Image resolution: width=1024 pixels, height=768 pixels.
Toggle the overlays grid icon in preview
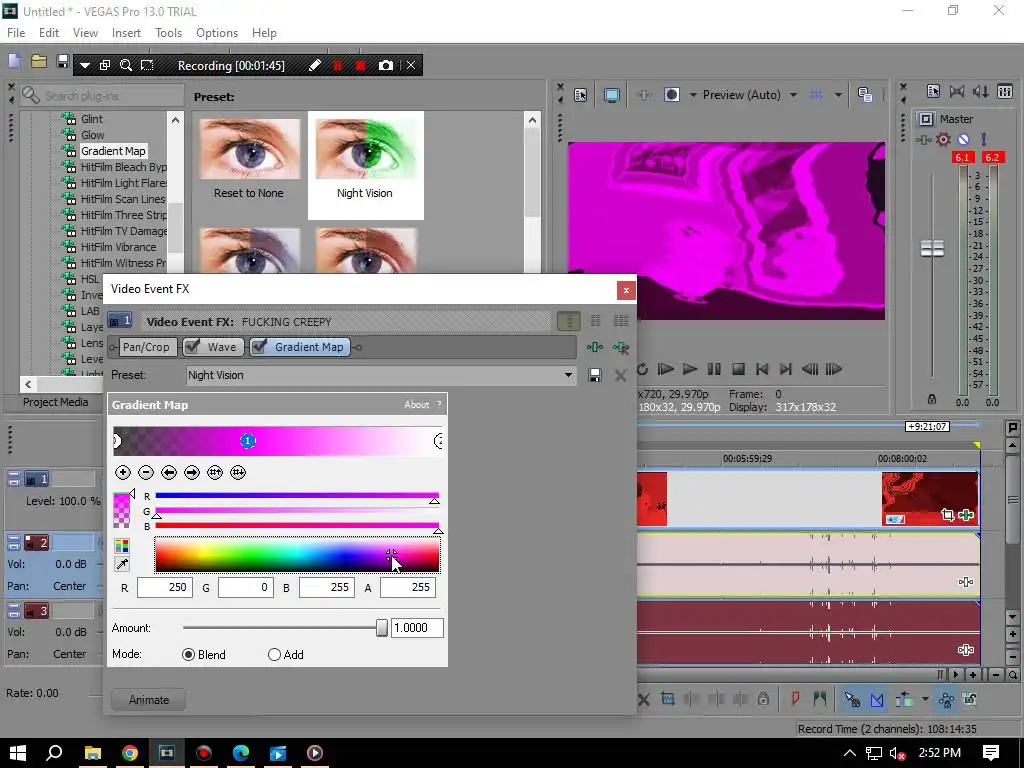click(x=816, y=95)
